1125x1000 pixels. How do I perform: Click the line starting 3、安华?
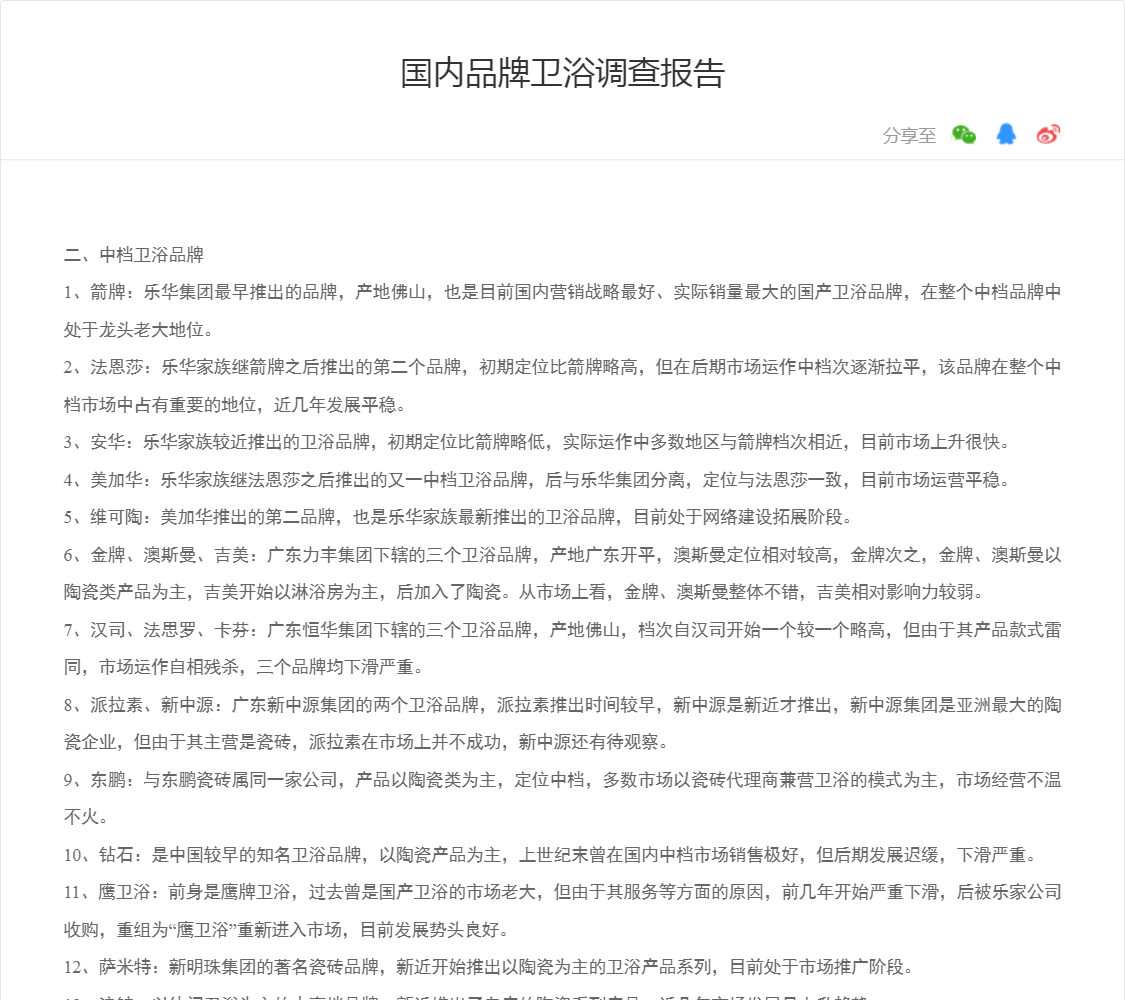(x=537, y=442)
